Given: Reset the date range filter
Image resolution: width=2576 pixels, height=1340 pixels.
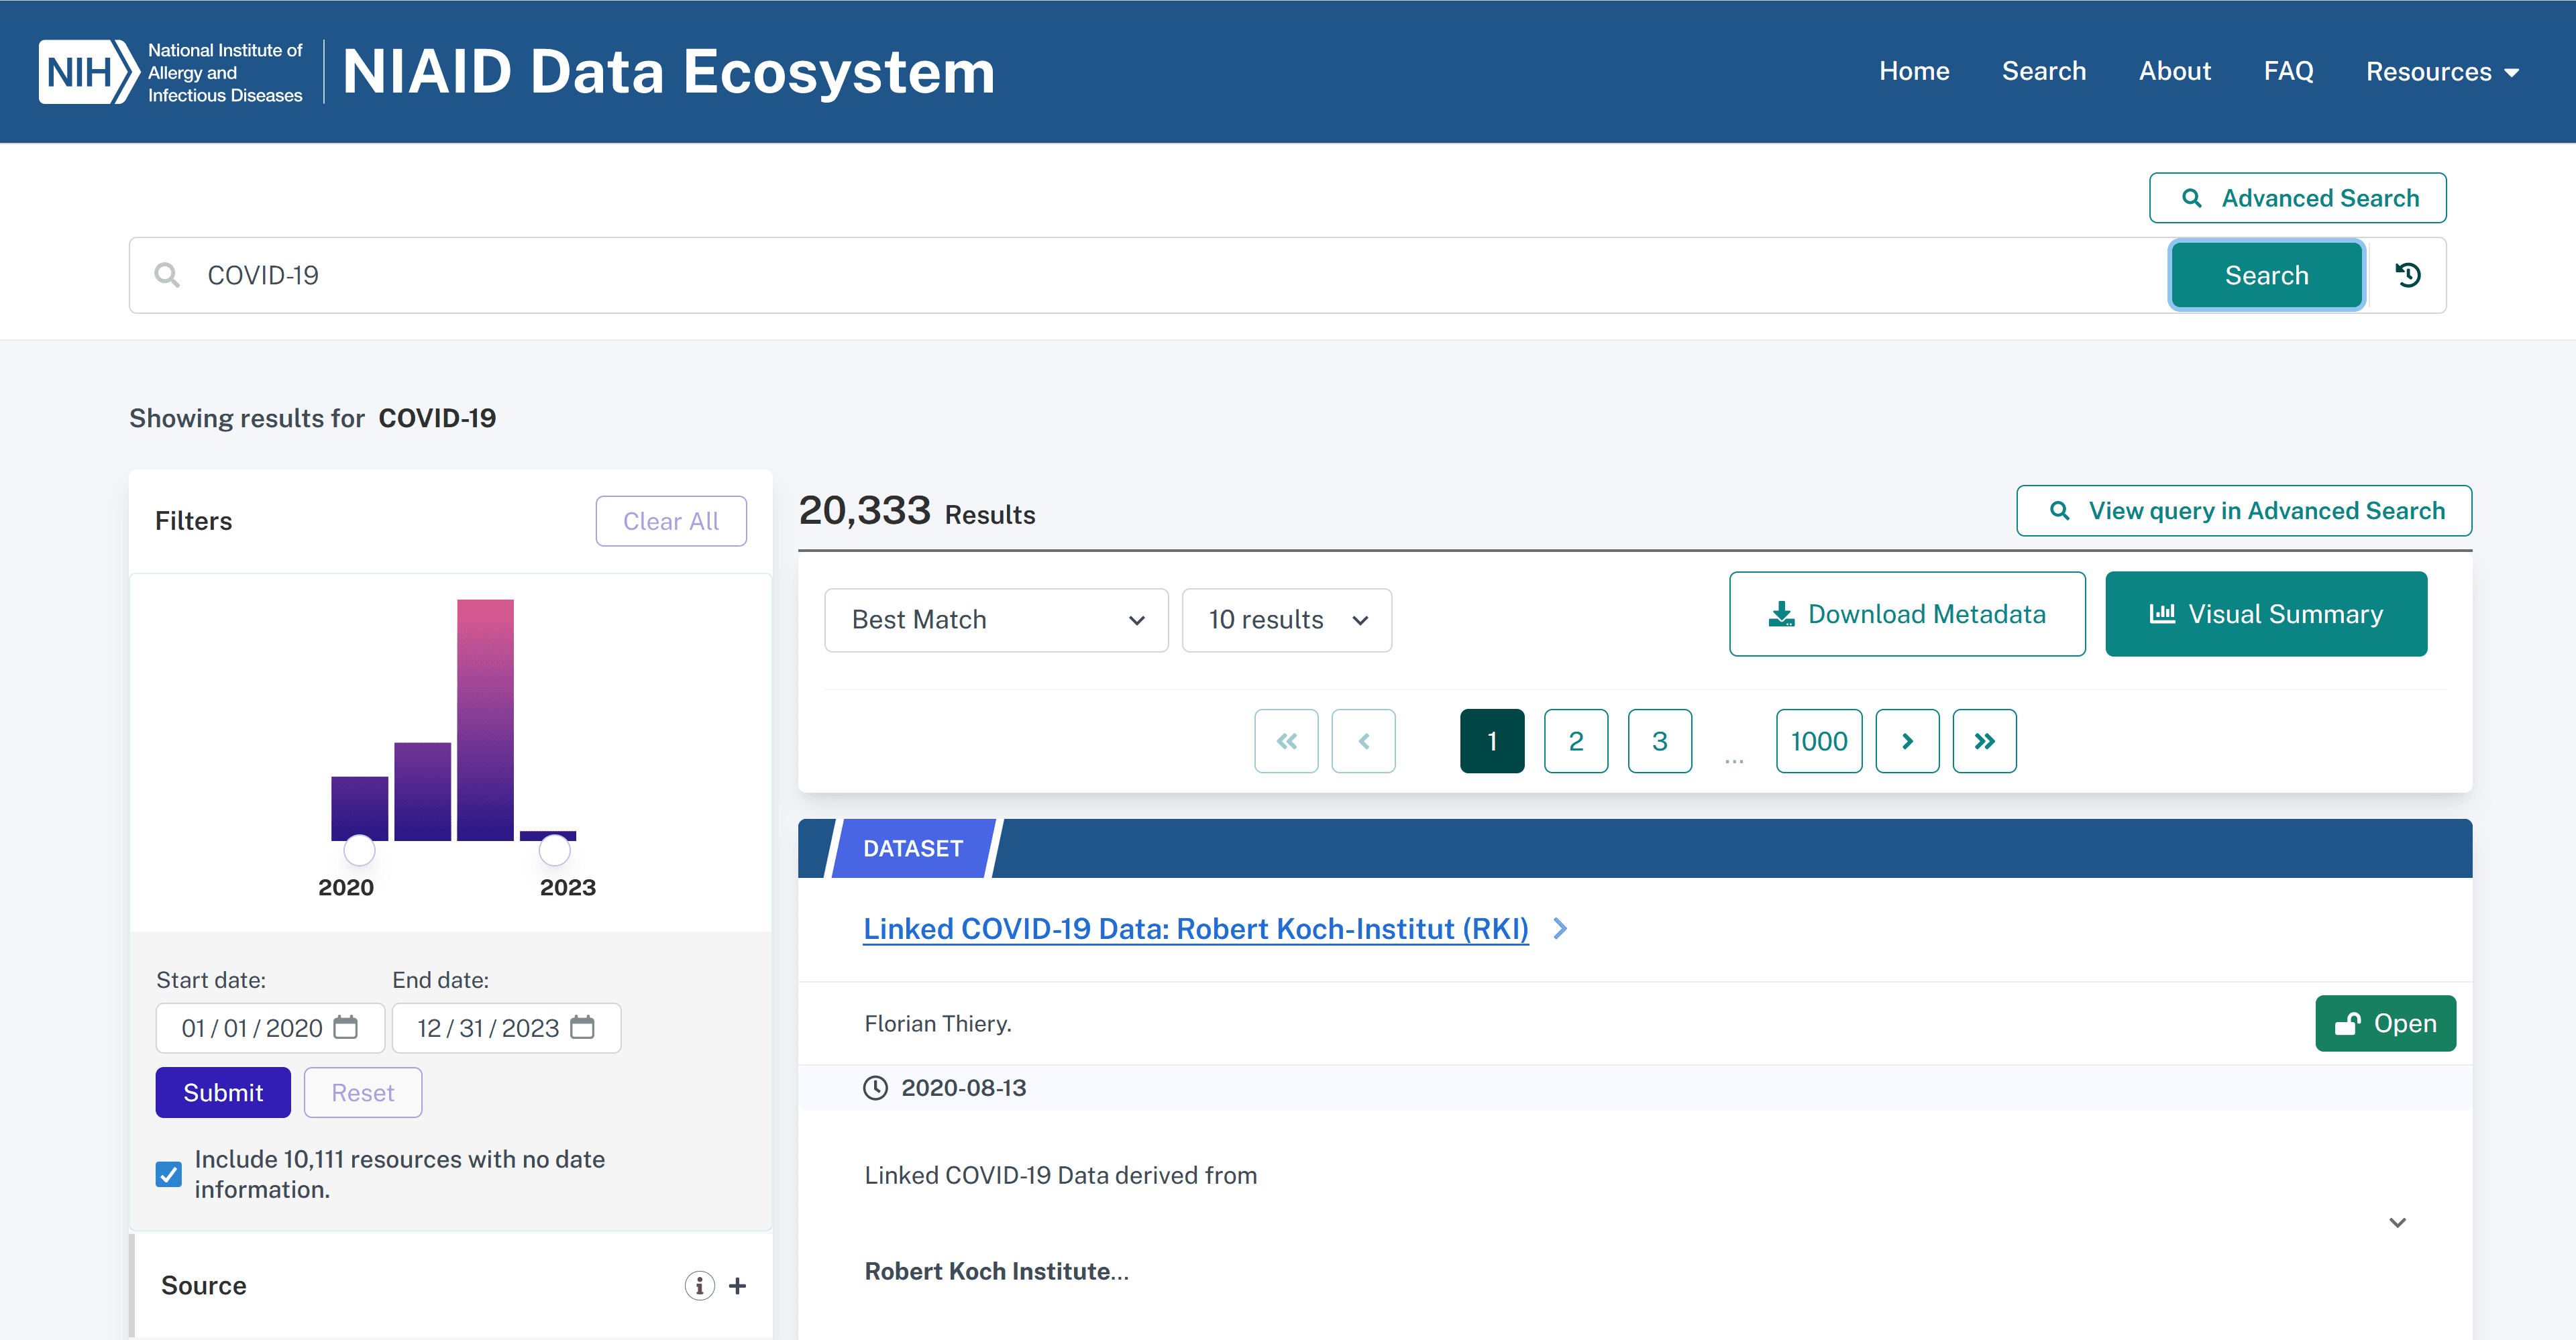Looking at the screenshot, I should (x=363, y=1092).
